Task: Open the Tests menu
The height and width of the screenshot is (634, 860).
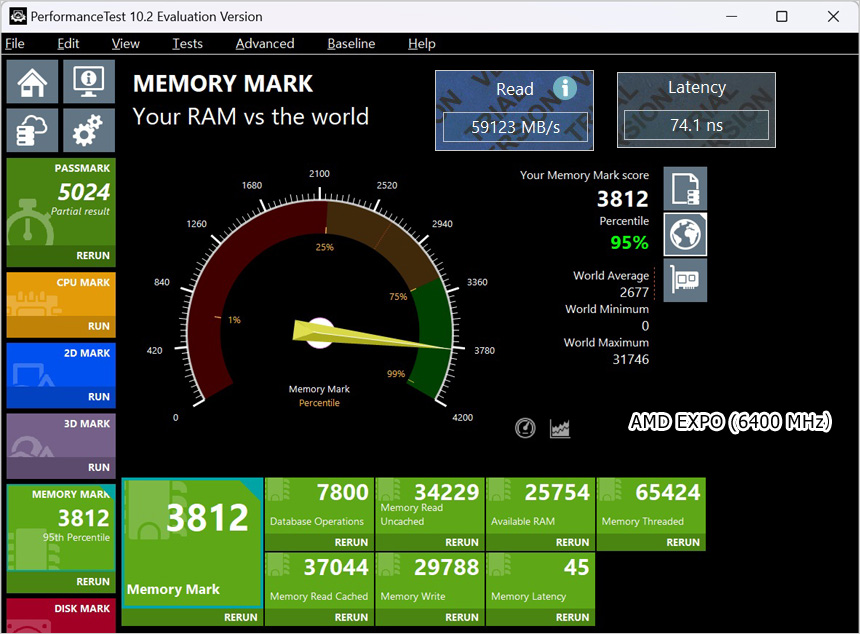Action: point(187,43)
